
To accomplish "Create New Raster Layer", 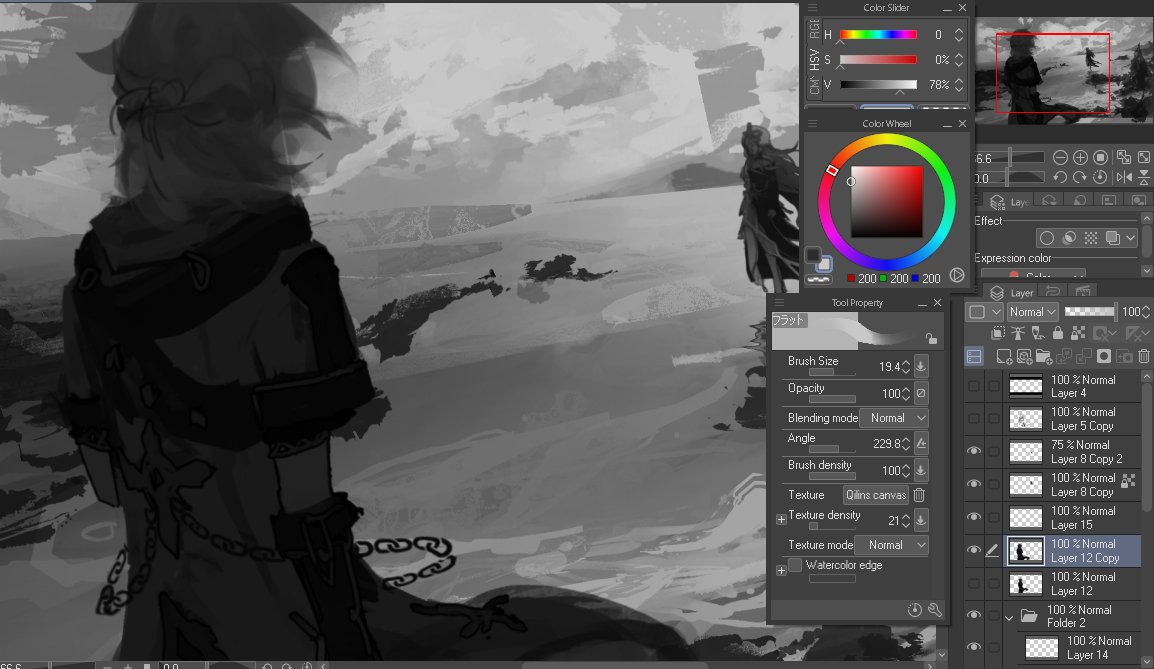I will (1004, 357).
